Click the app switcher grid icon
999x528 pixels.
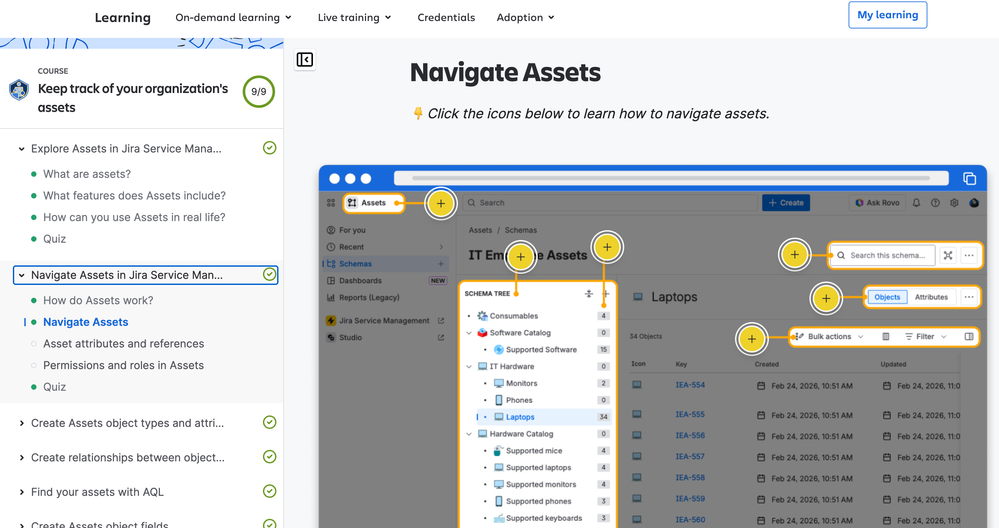point(331,203)
